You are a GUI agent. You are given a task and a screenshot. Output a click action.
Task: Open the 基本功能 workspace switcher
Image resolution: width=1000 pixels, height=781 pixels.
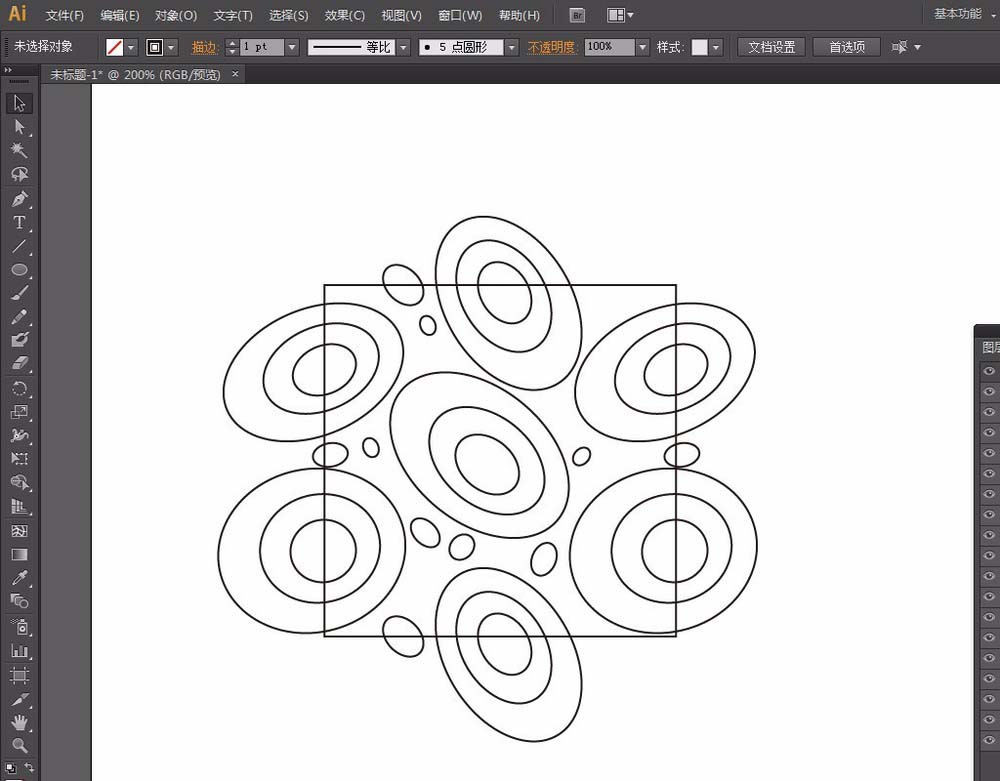964,14
